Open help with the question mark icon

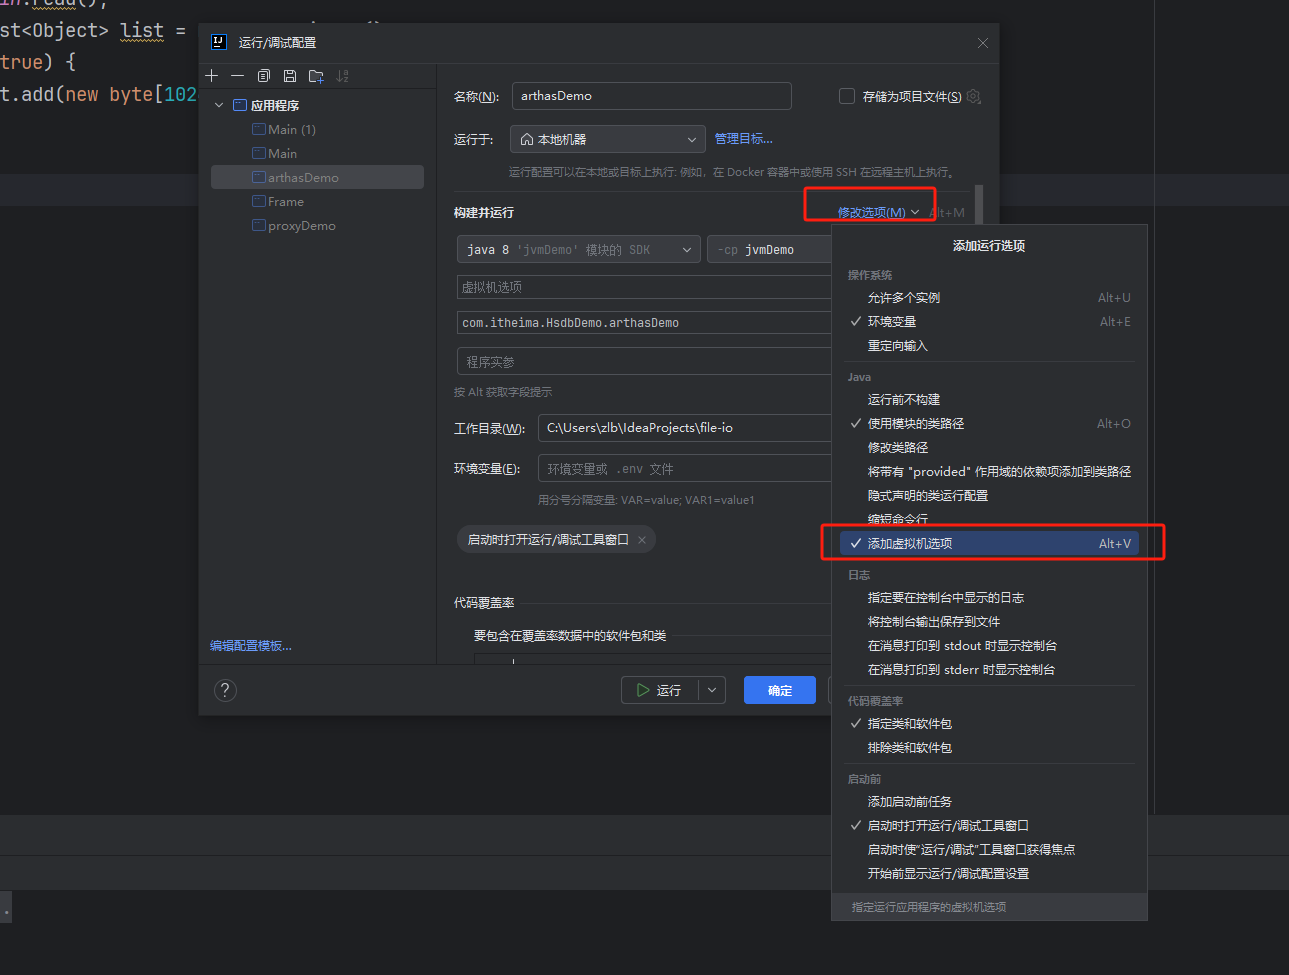226,690
